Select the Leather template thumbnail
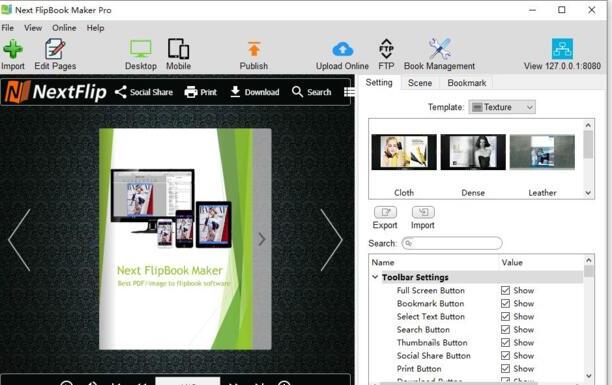Image resolution: width=612 pixels, height=385 pixels. (x=542, y=152)
